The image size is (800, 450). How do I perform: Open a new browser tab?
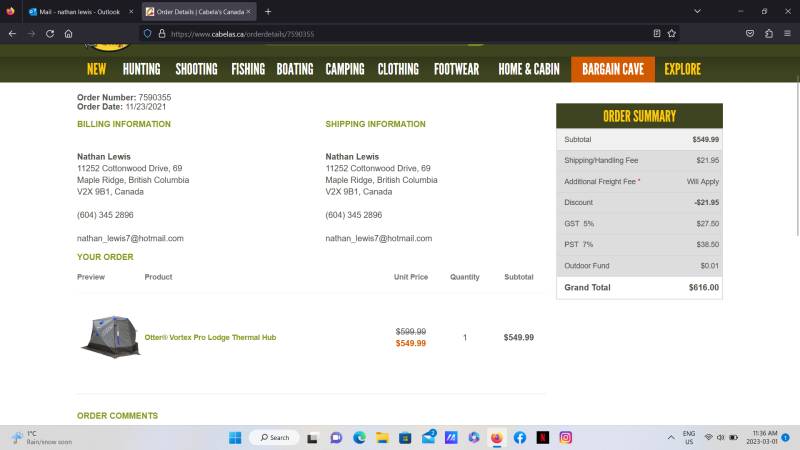pyautogui.click(x=268, y=11)
